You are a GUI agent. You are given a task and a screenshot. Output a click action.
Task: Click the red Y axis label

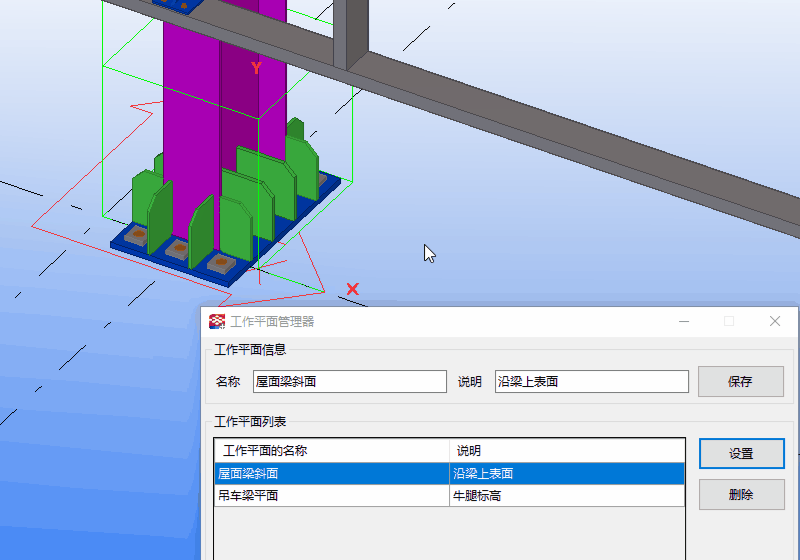[256, 67]
